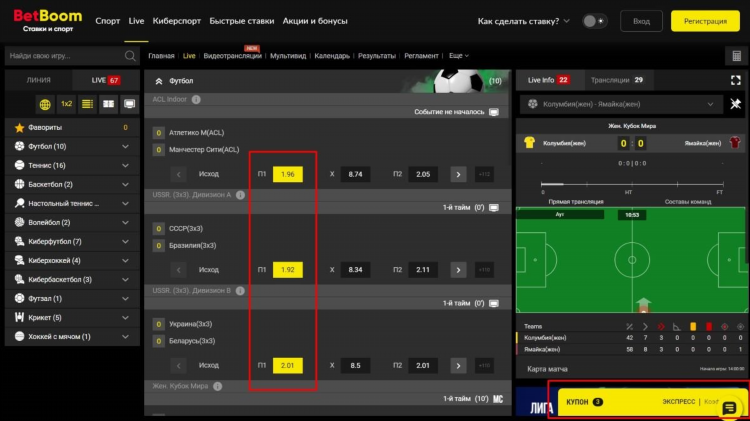The height and width of the screenshot is (421, 750).
Task: Open the Видеотрансляции submenu item
Action: coord(232,56)
